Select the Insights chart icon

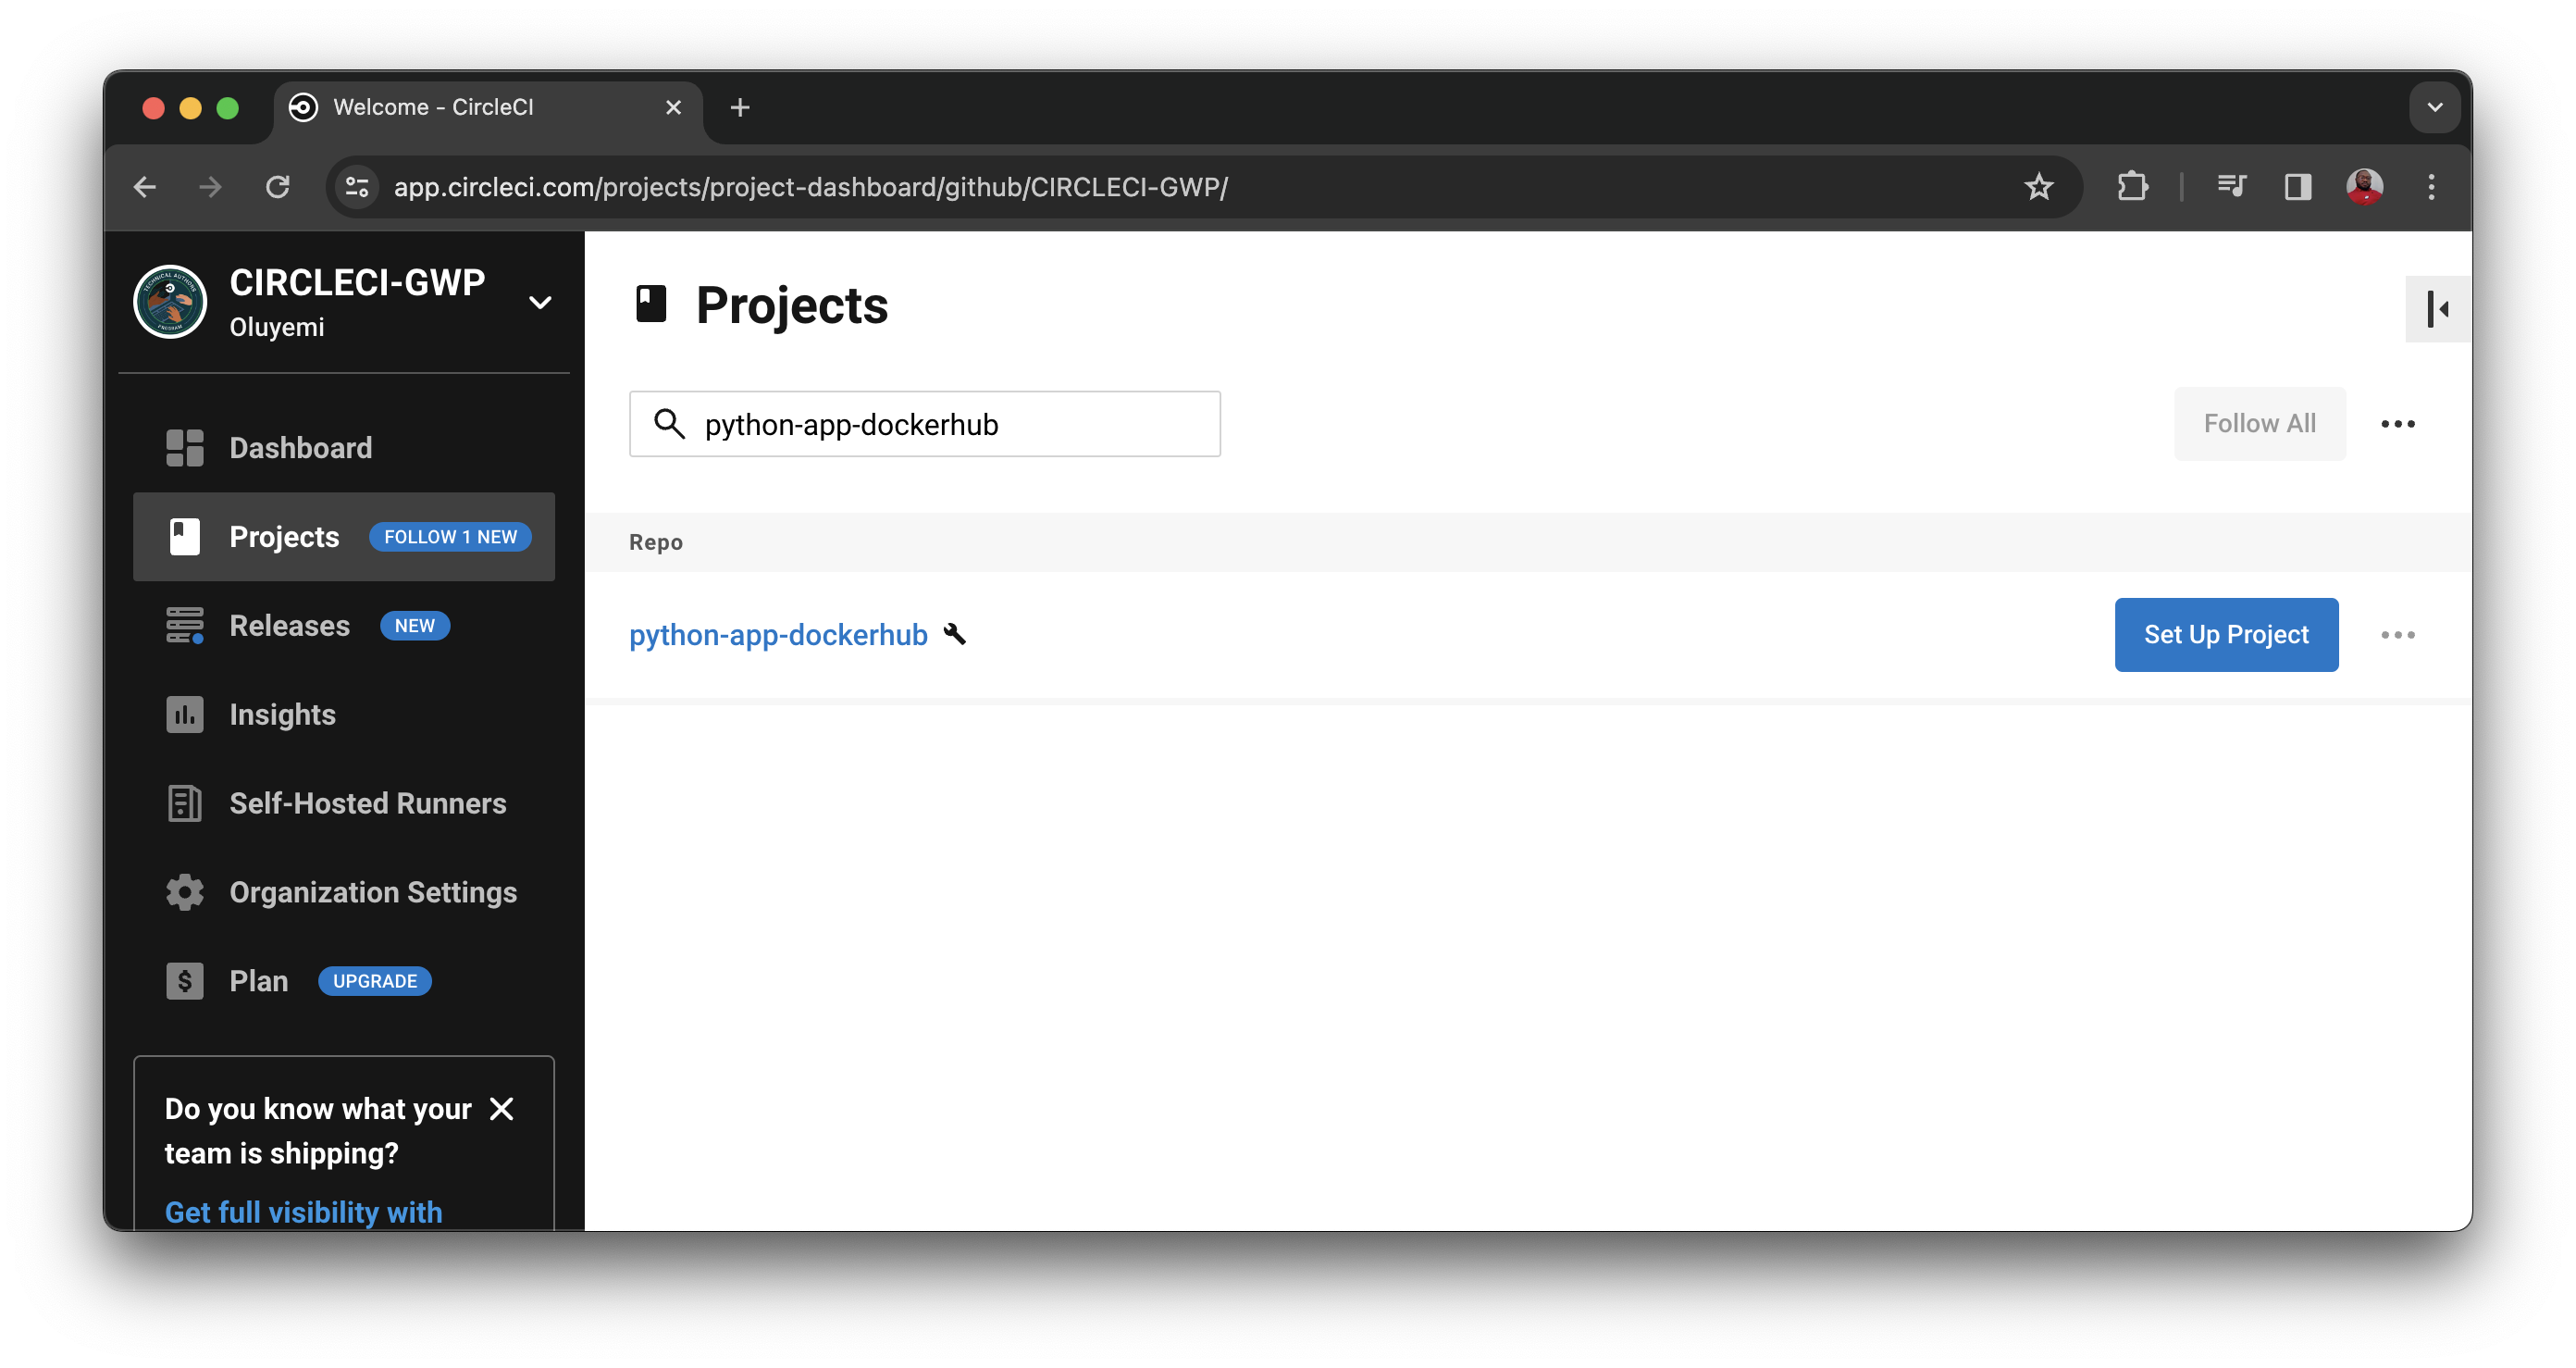184,714
